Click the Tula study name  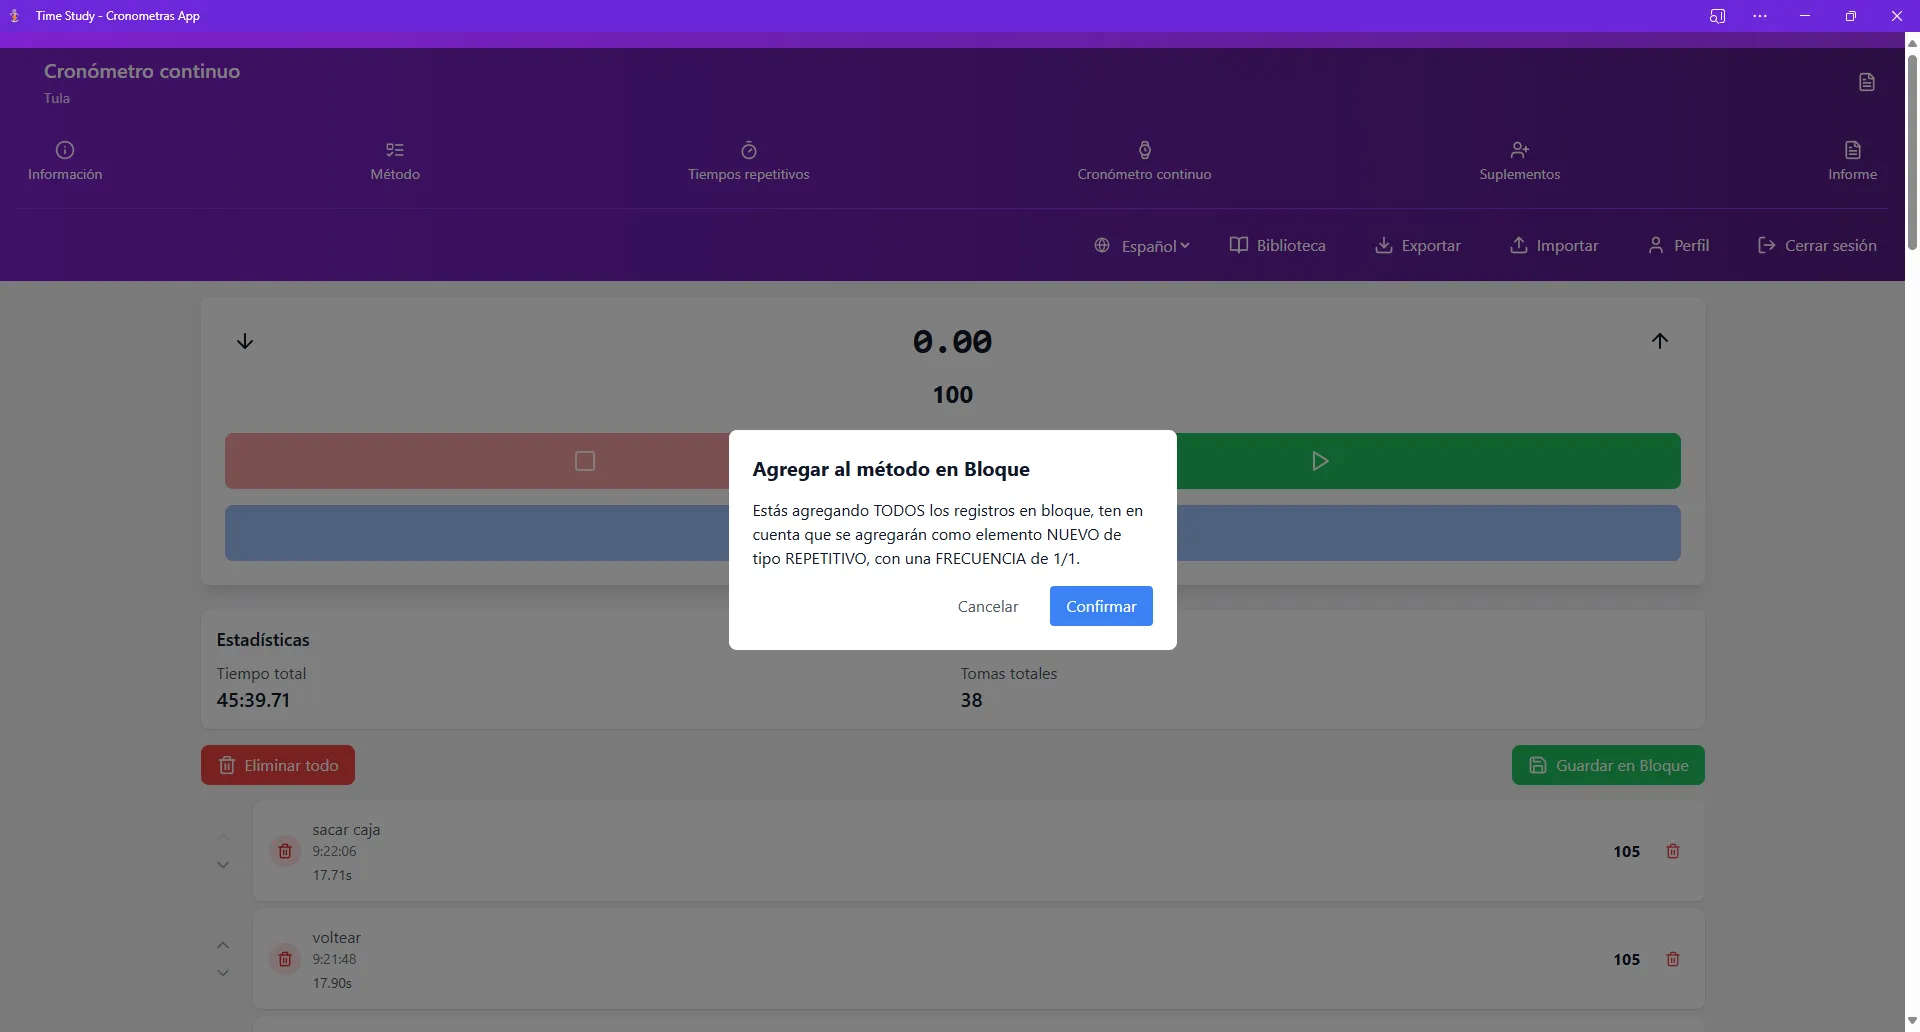[57, 98]
